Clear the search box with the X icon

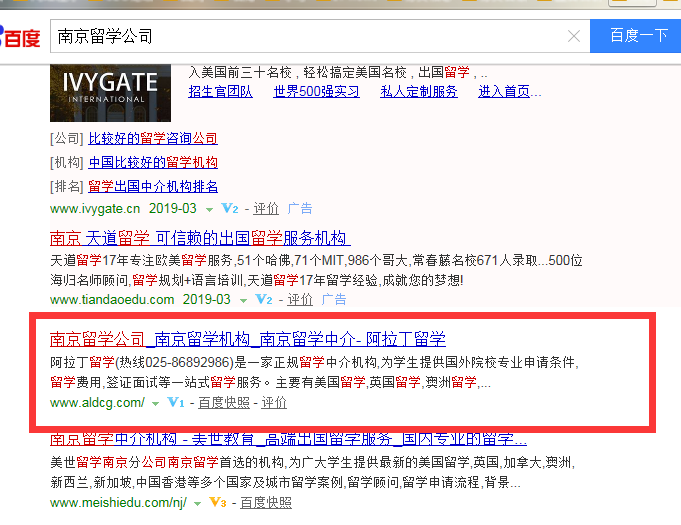pos(574,36)
